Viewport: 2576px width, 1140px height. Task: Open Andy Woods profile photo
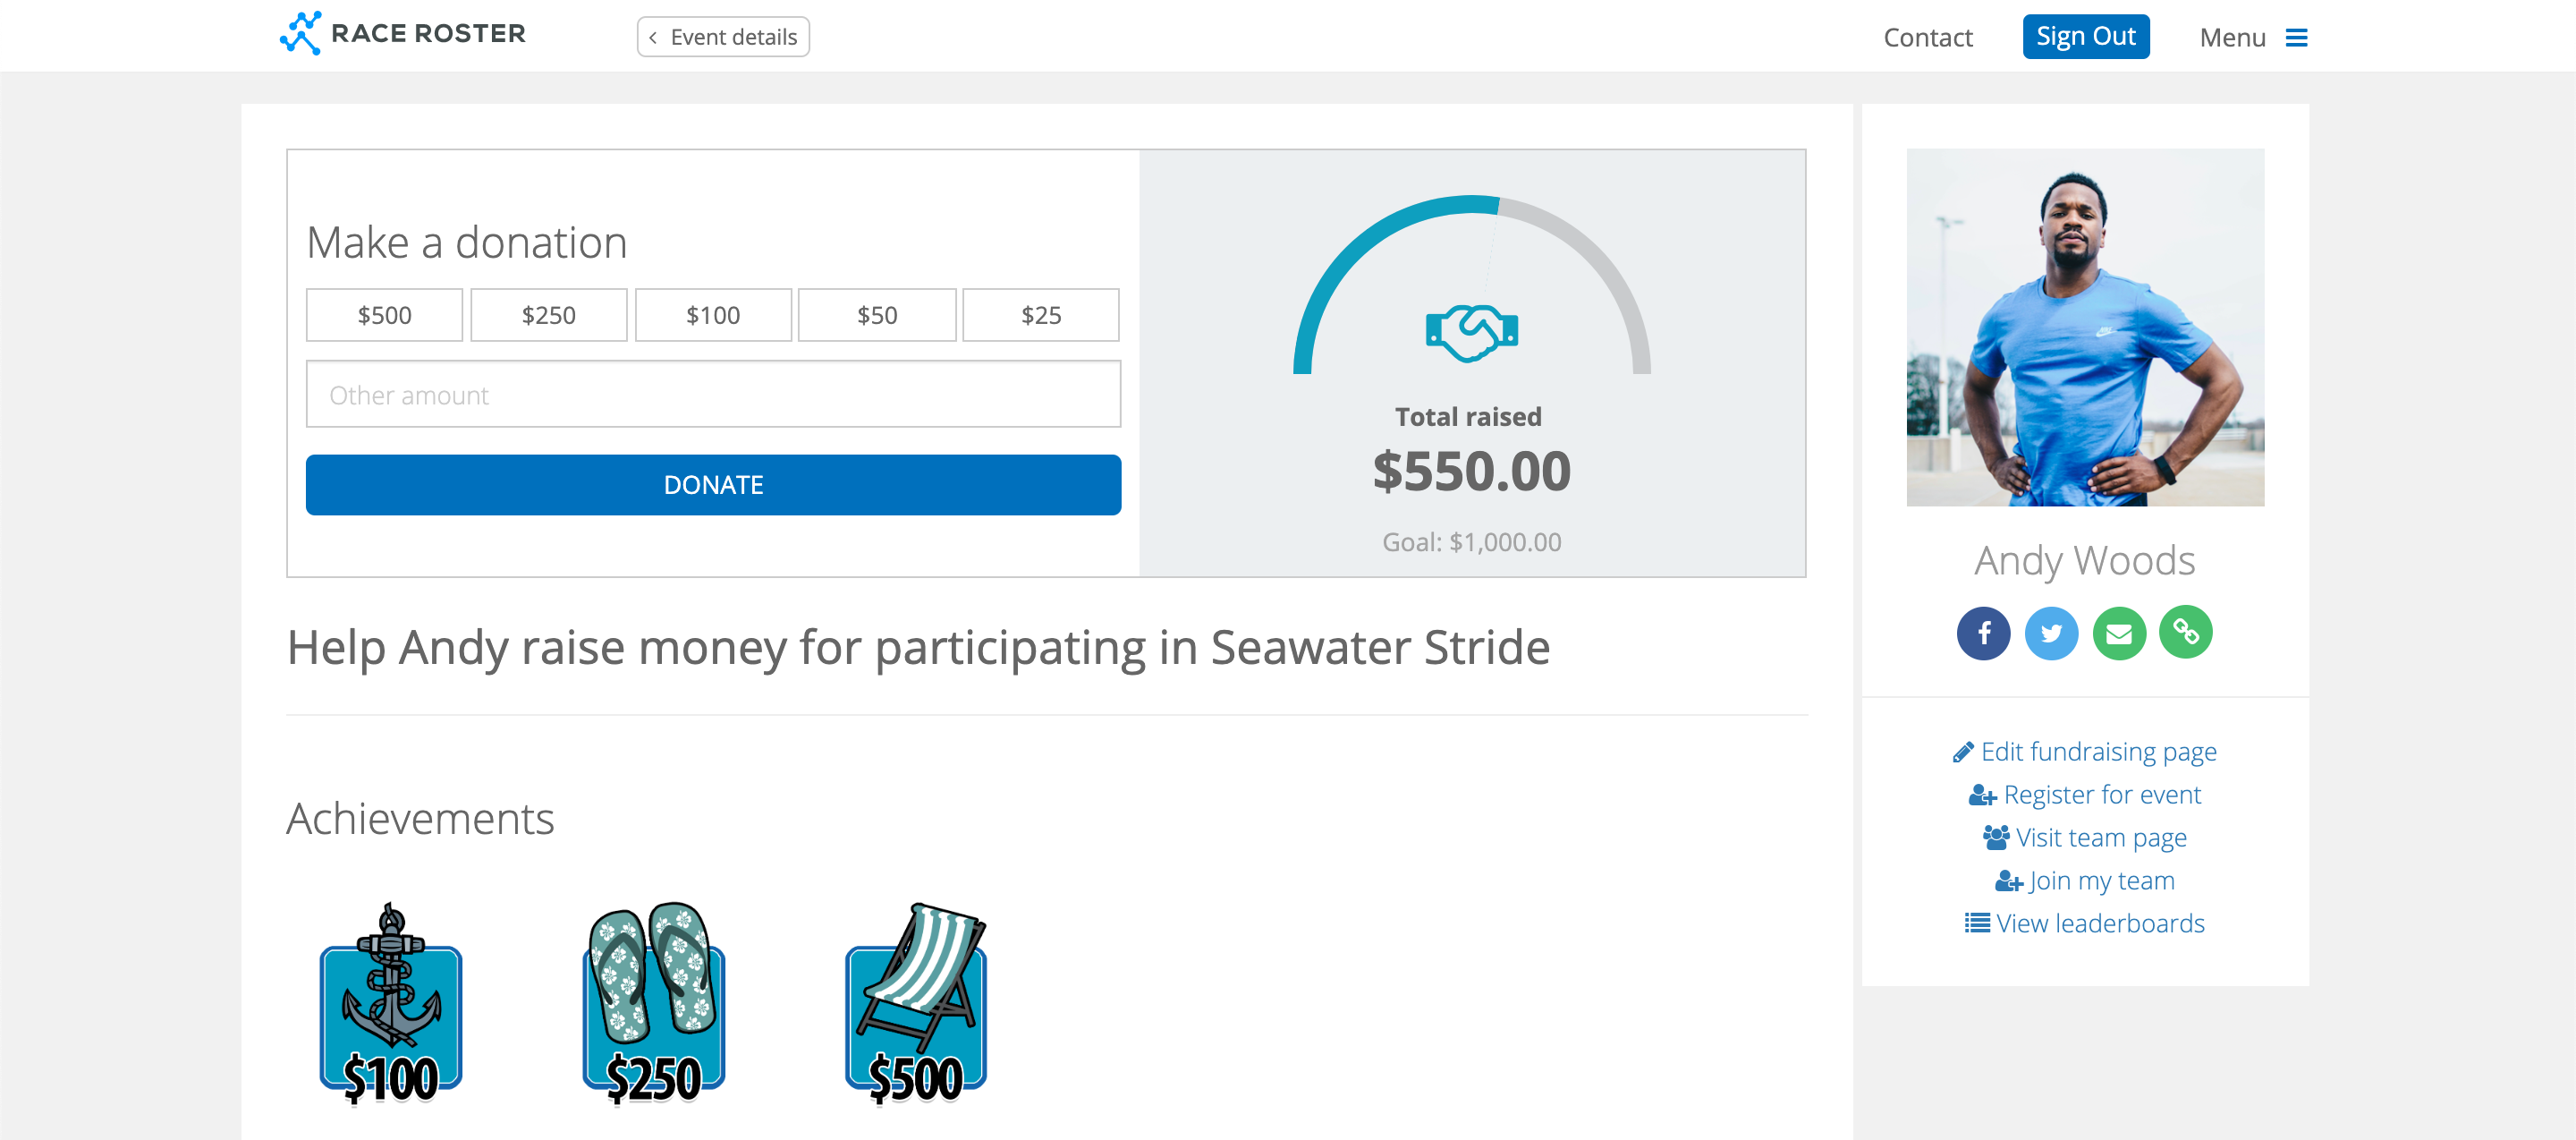(x=2085, y=327)
